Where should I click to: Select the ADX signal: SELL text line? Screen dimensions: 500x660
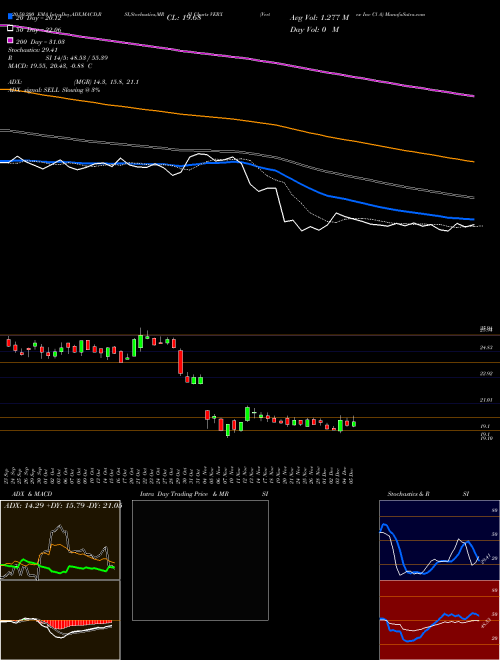point(54,90)
